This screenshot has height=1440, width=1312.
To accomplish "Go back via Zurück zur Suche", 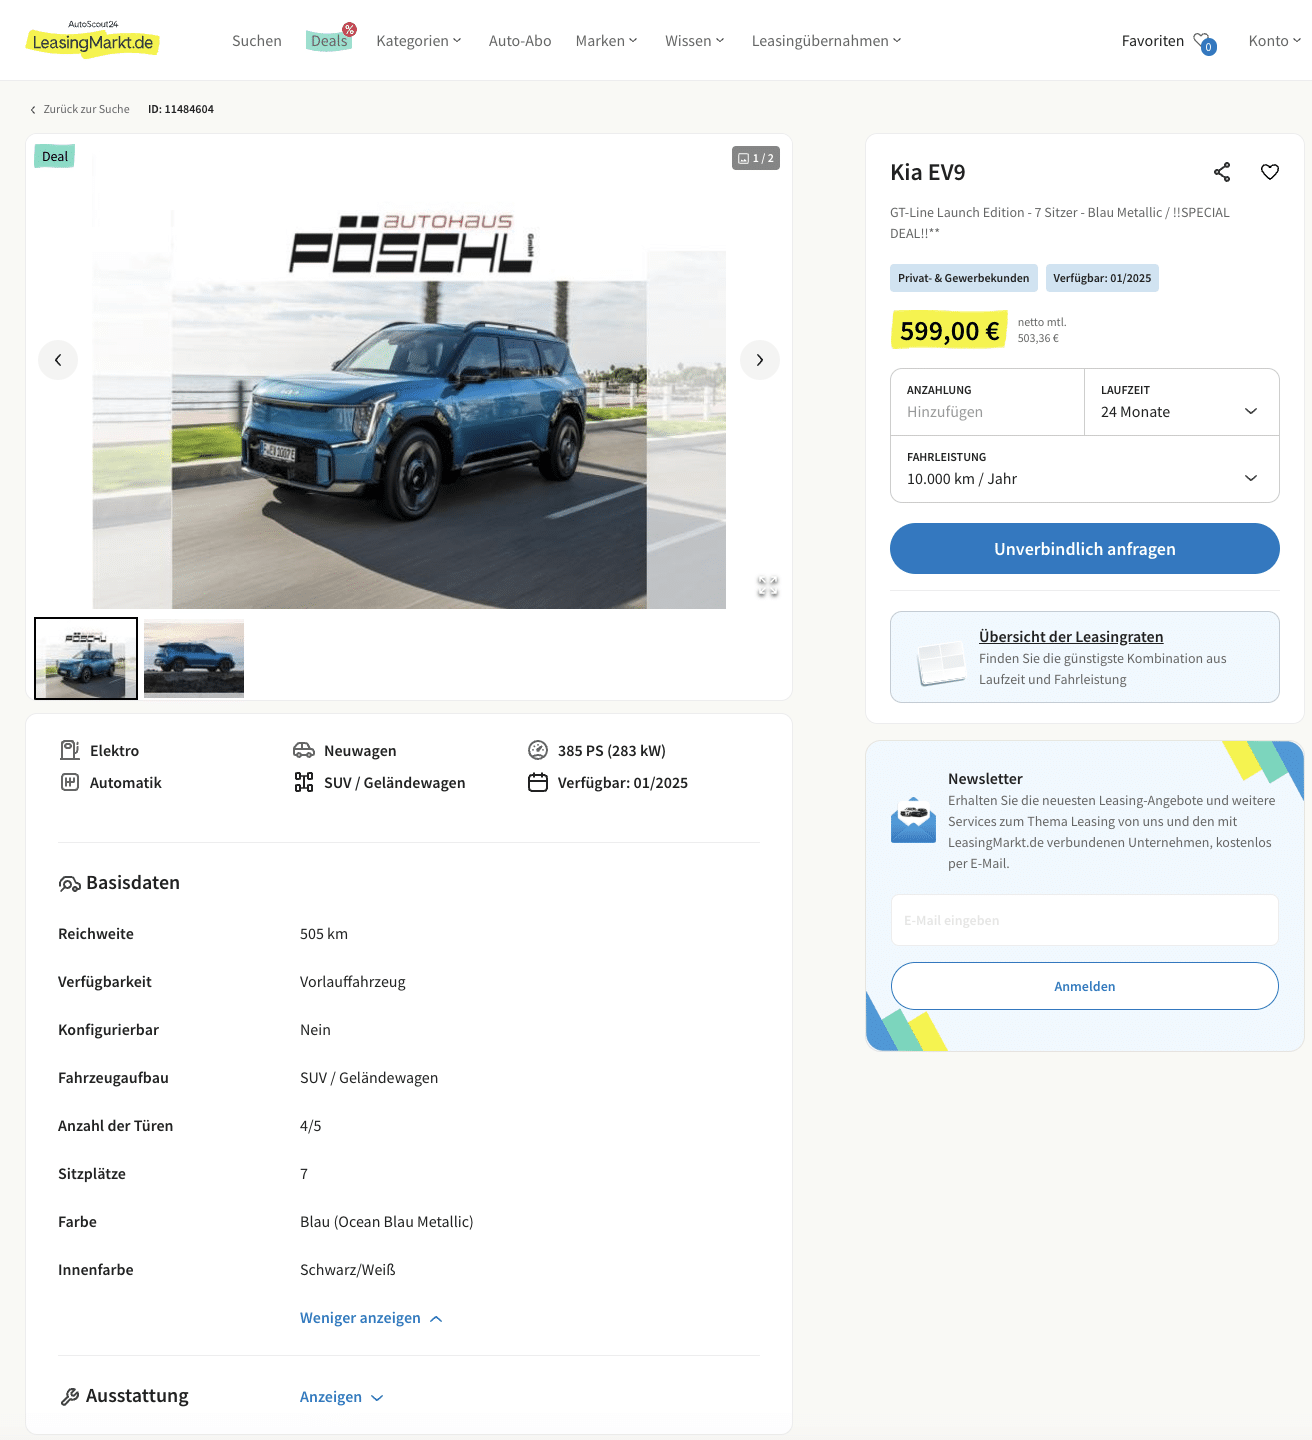I will click(x=80, y=109).
